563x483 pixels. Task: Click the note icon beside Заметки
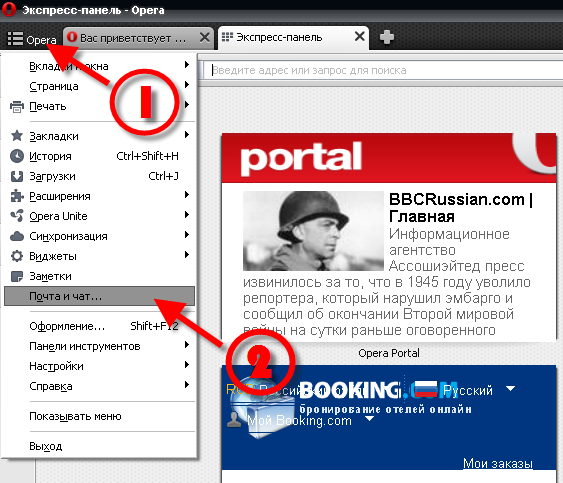click(x=17, y=277)
